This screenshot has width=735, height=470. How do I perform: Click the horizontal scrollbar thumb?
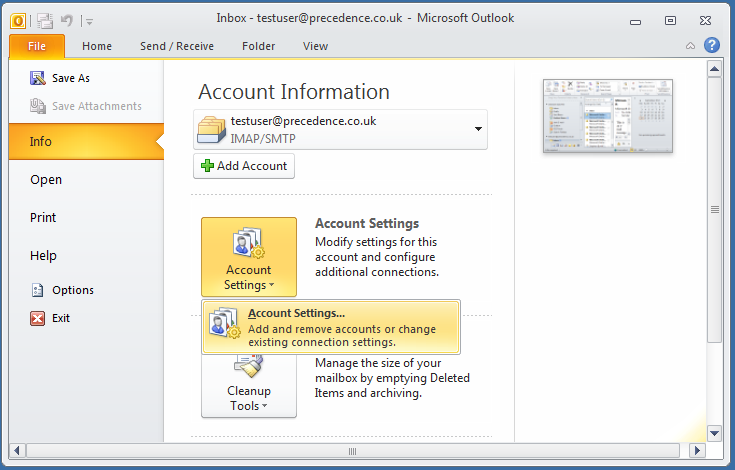click(352, 451)
